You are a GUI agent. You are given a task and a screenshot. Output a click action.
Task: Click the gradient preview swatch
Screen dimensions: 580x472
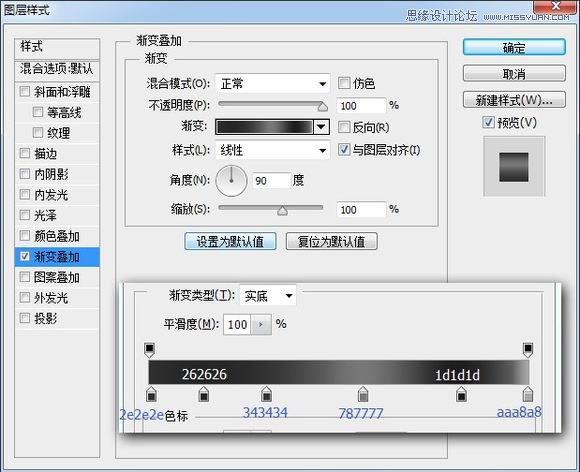pos(265,127)
